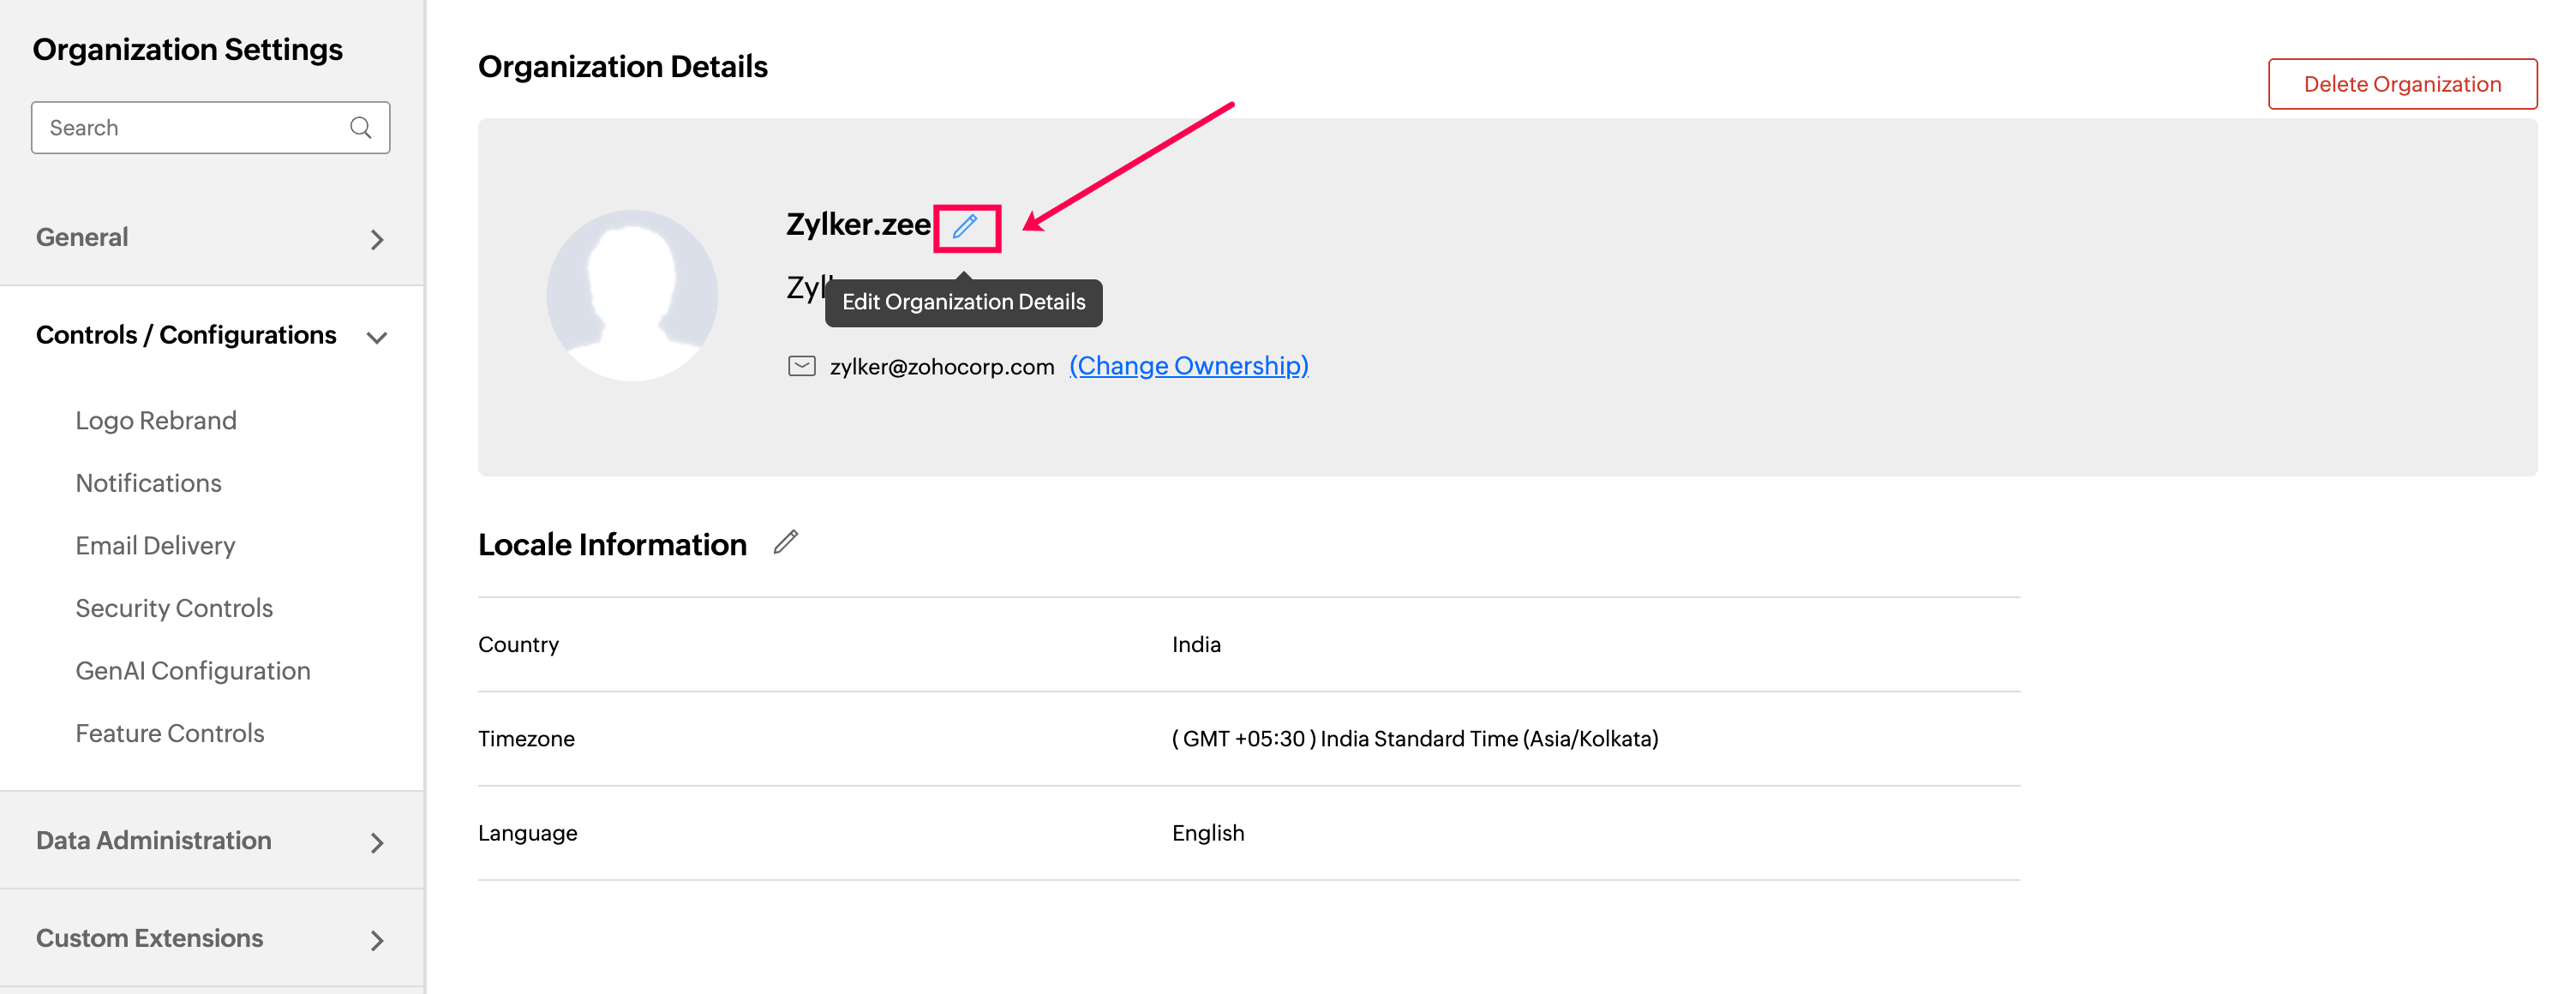Click the Locale Information edit pencil
The image size is (2576, 994).
(x=786, y=542)
